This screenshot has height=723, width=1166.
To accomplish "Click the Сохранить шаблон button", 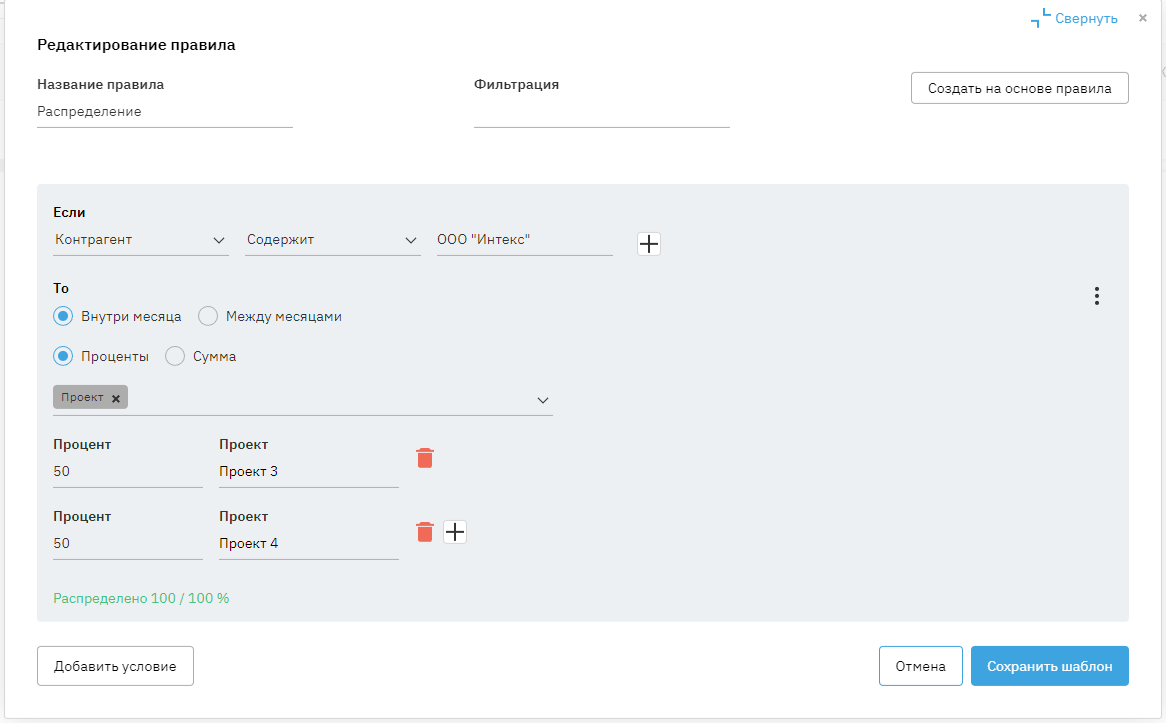I will coord(1049,666).
